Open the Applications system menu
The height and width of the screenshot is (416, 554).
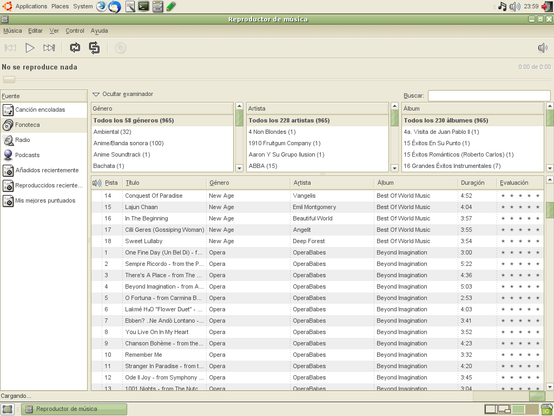31,6
